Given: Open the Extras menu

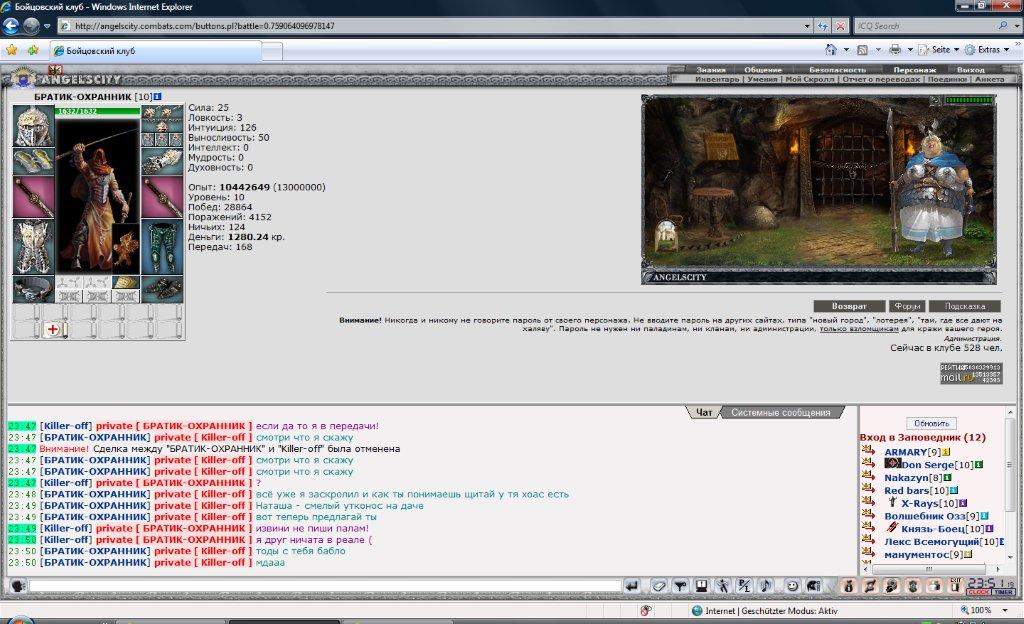Looking at the screenshot, I should [988, 50].
